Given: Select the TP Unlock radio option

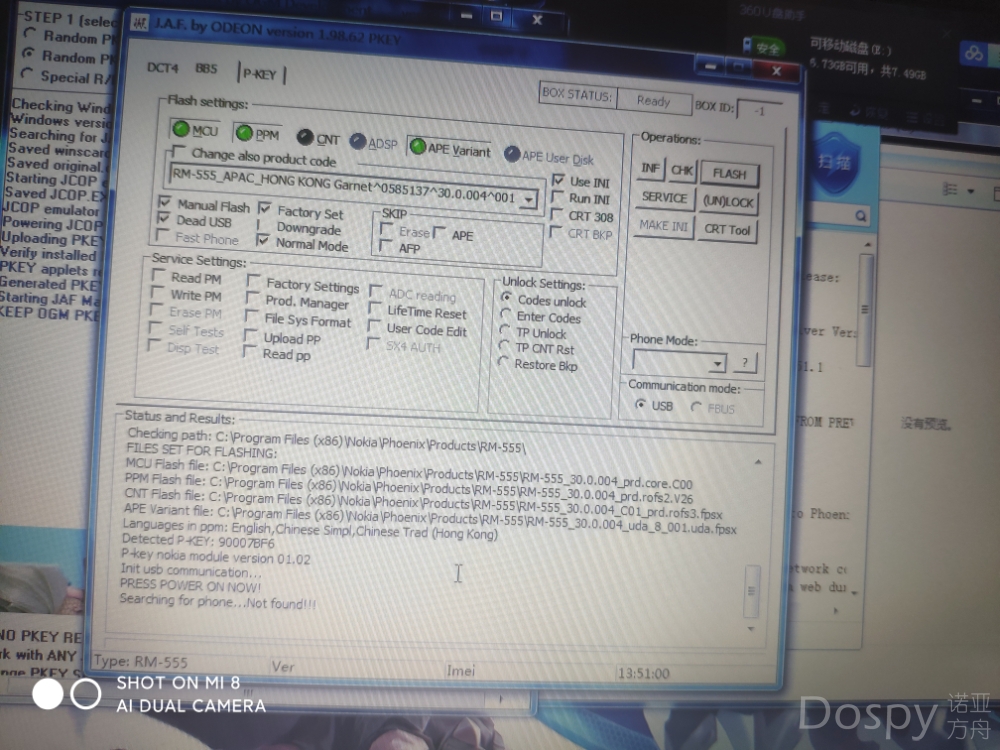Looking at the screenshot, I should point(504,330).
